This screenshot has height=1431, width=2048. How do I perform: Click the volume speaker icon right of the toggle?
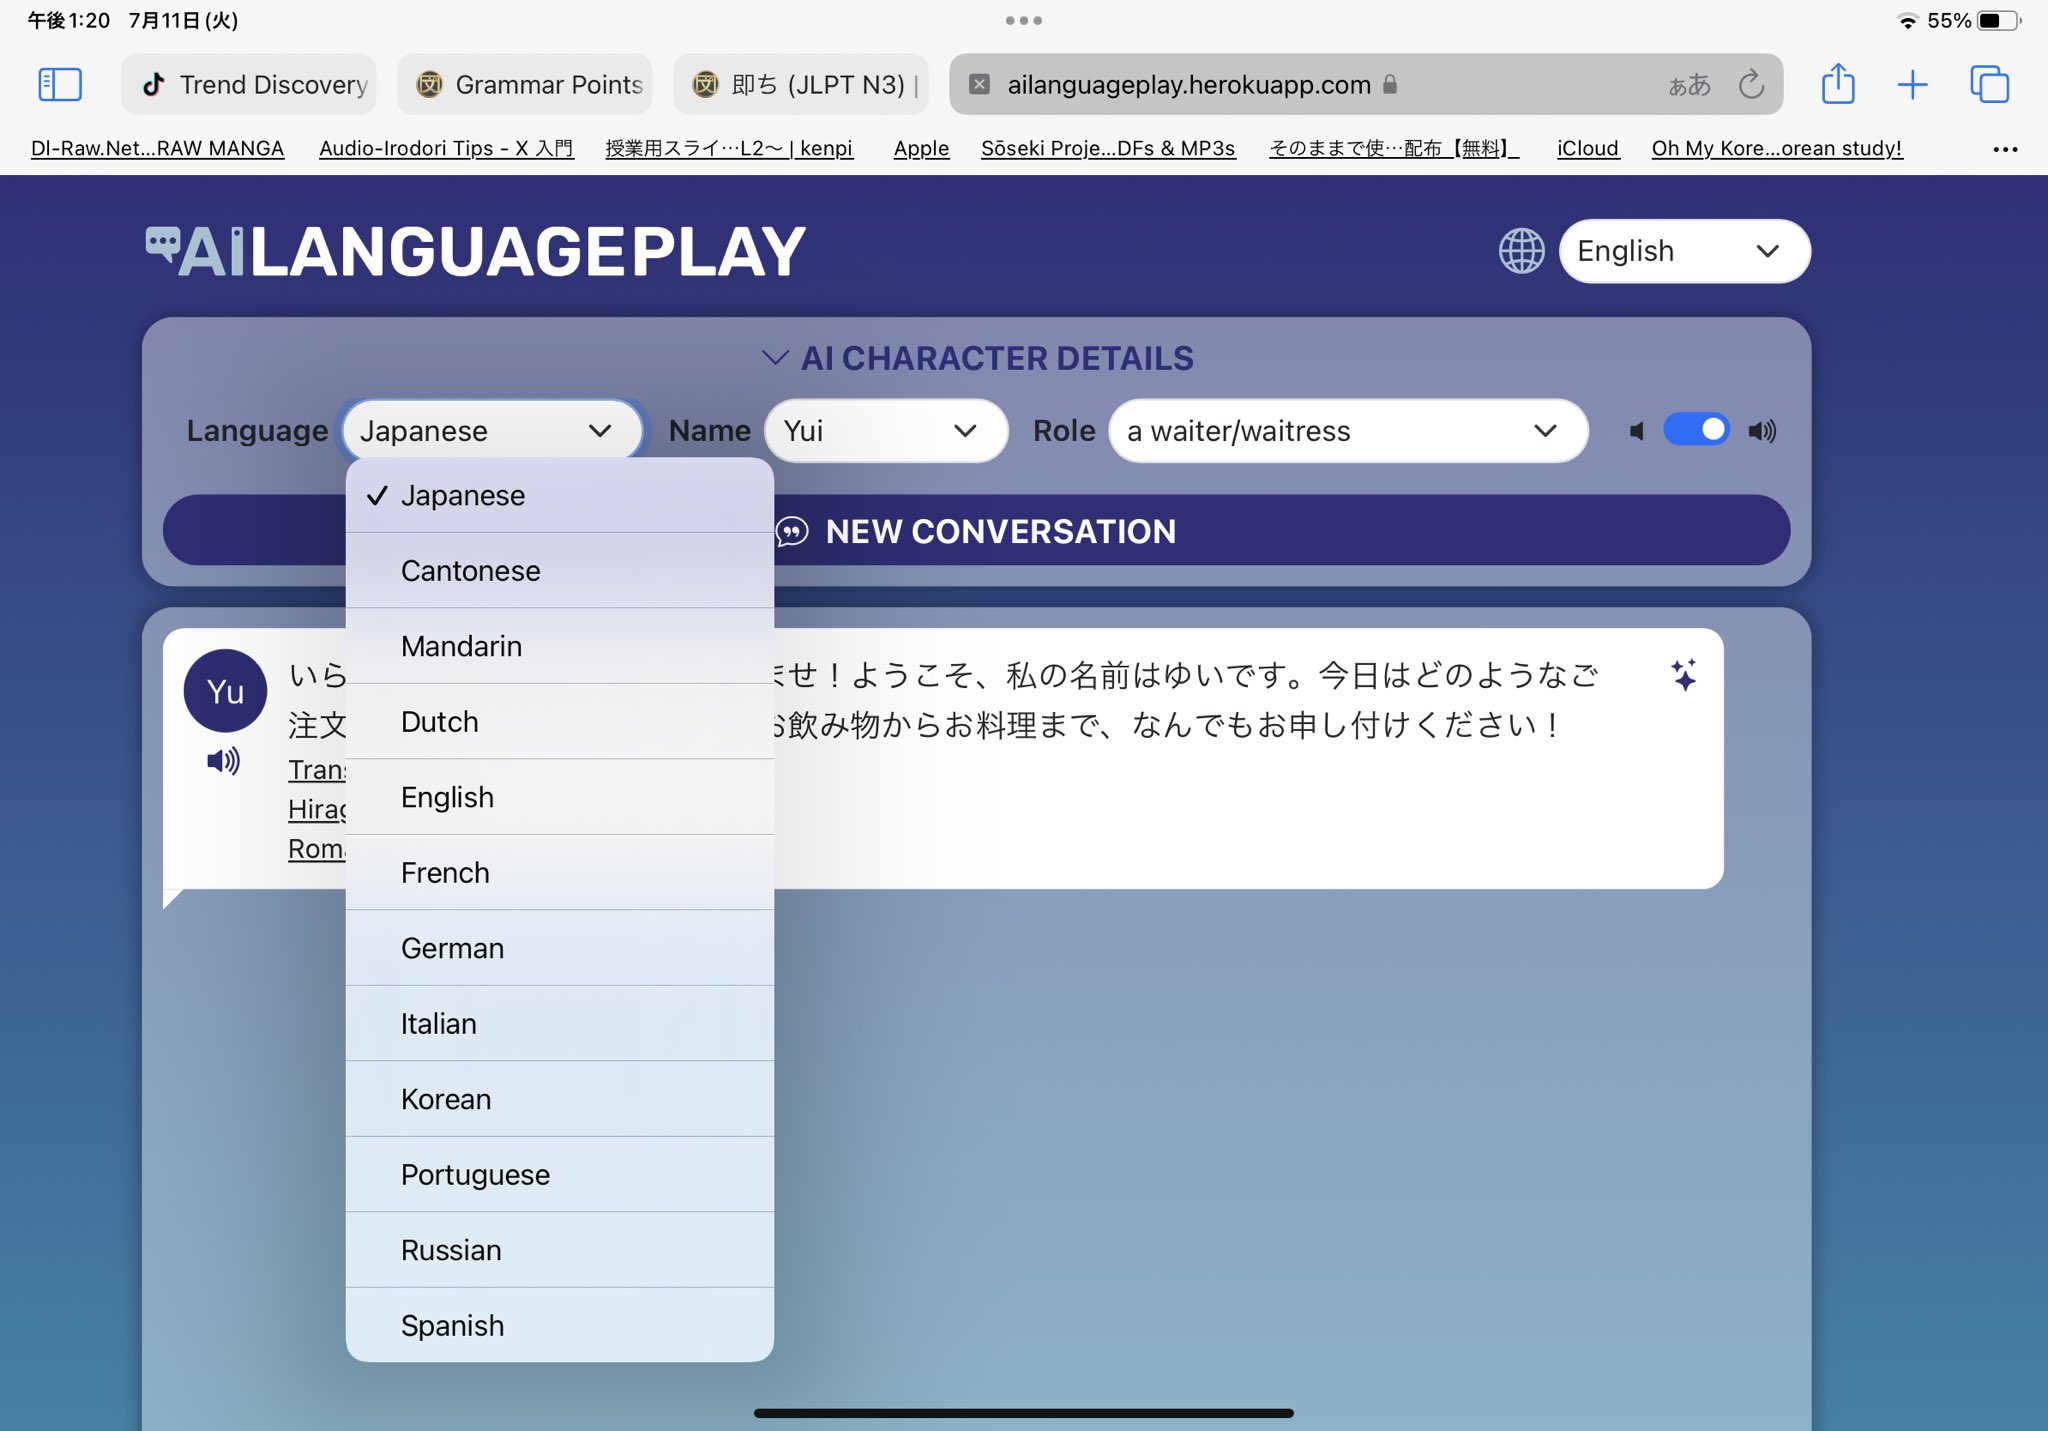[x=1761, y=430]
